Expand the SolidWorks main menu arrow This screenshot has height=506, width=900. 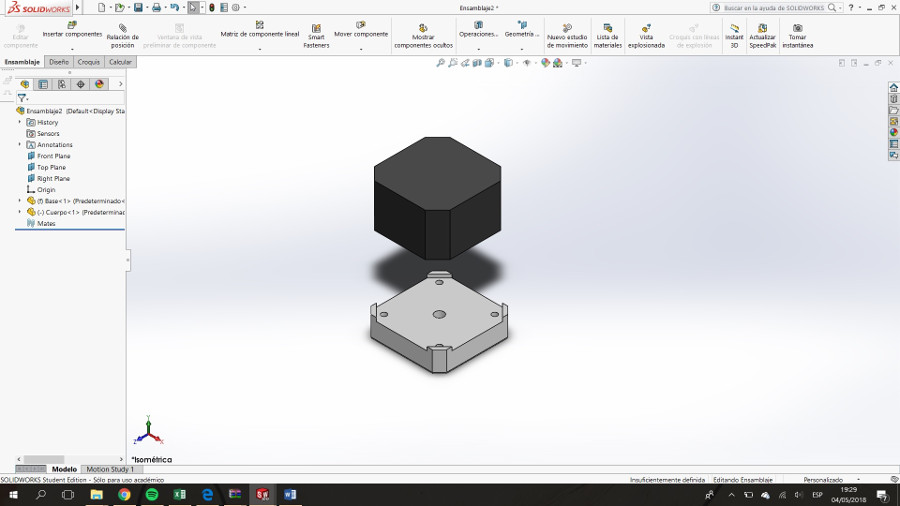(77, 7)
